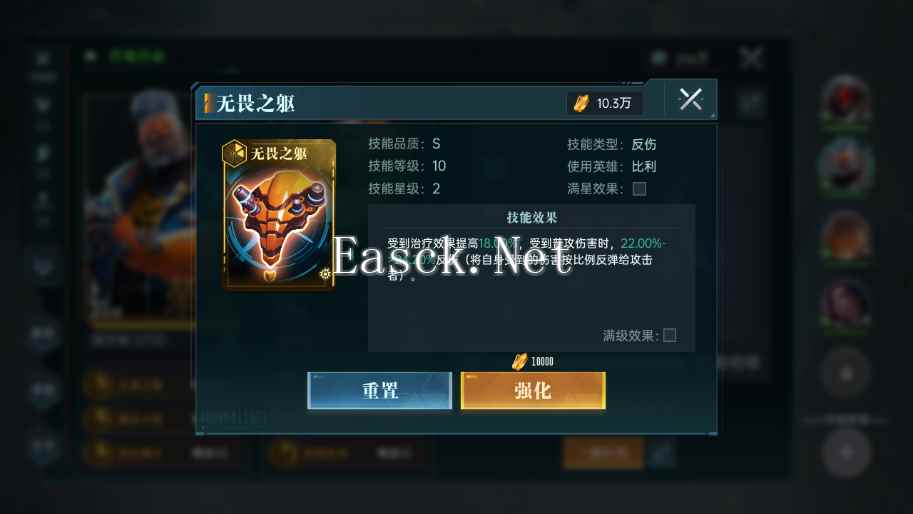Click the gear icon on skill card
Screen dimensions: 913x514
click(325, 273)
